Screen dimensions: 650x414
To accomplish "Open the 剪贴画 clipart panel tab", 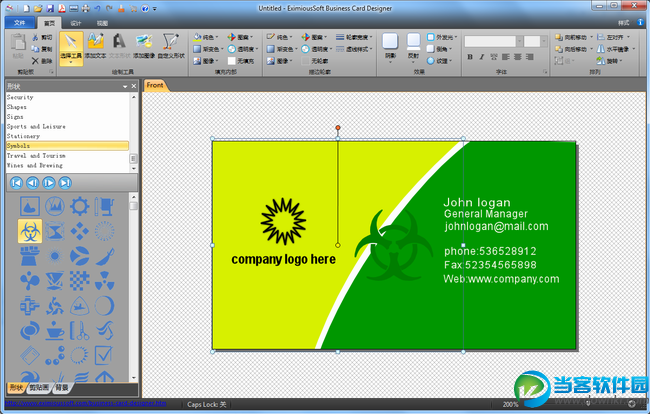I will (x=40, y=386).
